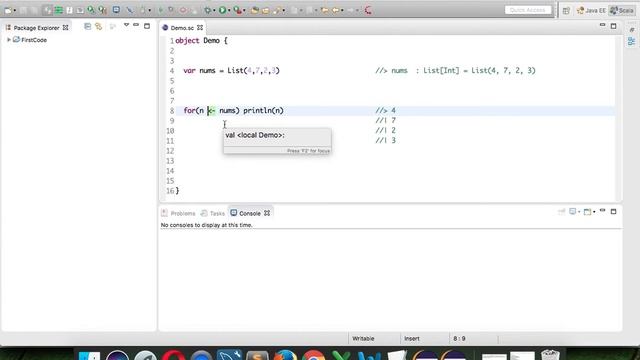Click the red Scala refresh icon

368,10
